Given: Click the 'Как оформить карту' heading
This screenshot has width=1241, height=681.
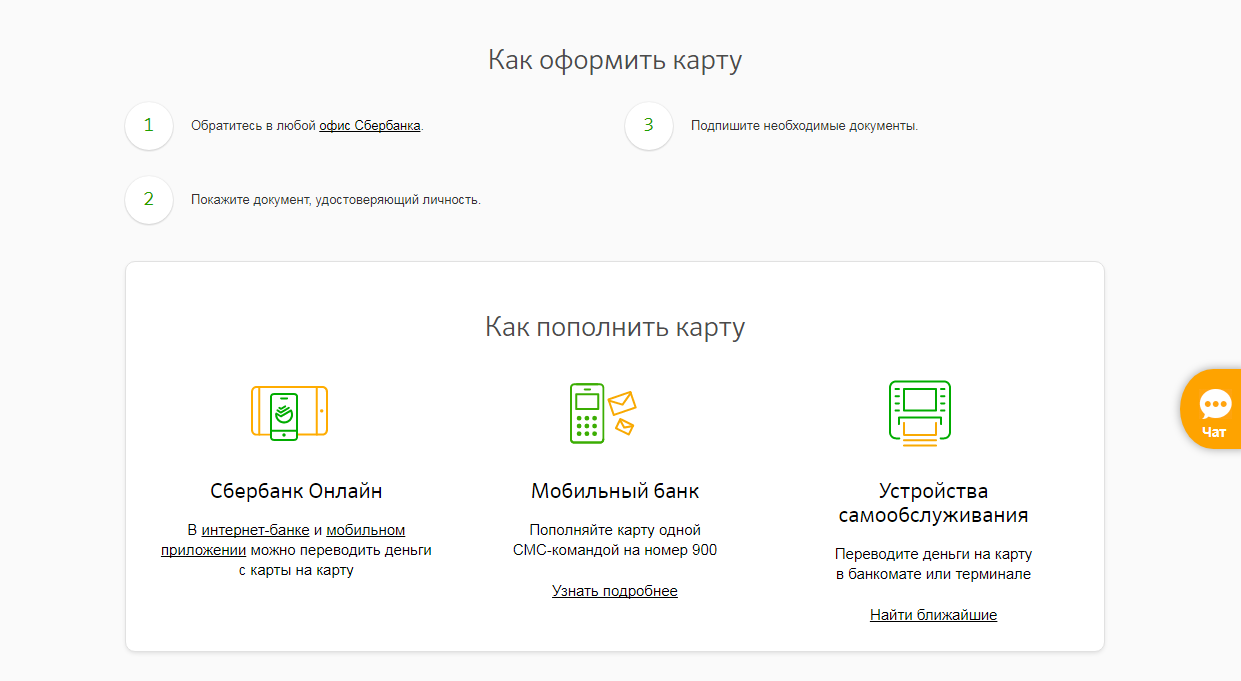Looking at the screenshot, I should tap(615, 60).
